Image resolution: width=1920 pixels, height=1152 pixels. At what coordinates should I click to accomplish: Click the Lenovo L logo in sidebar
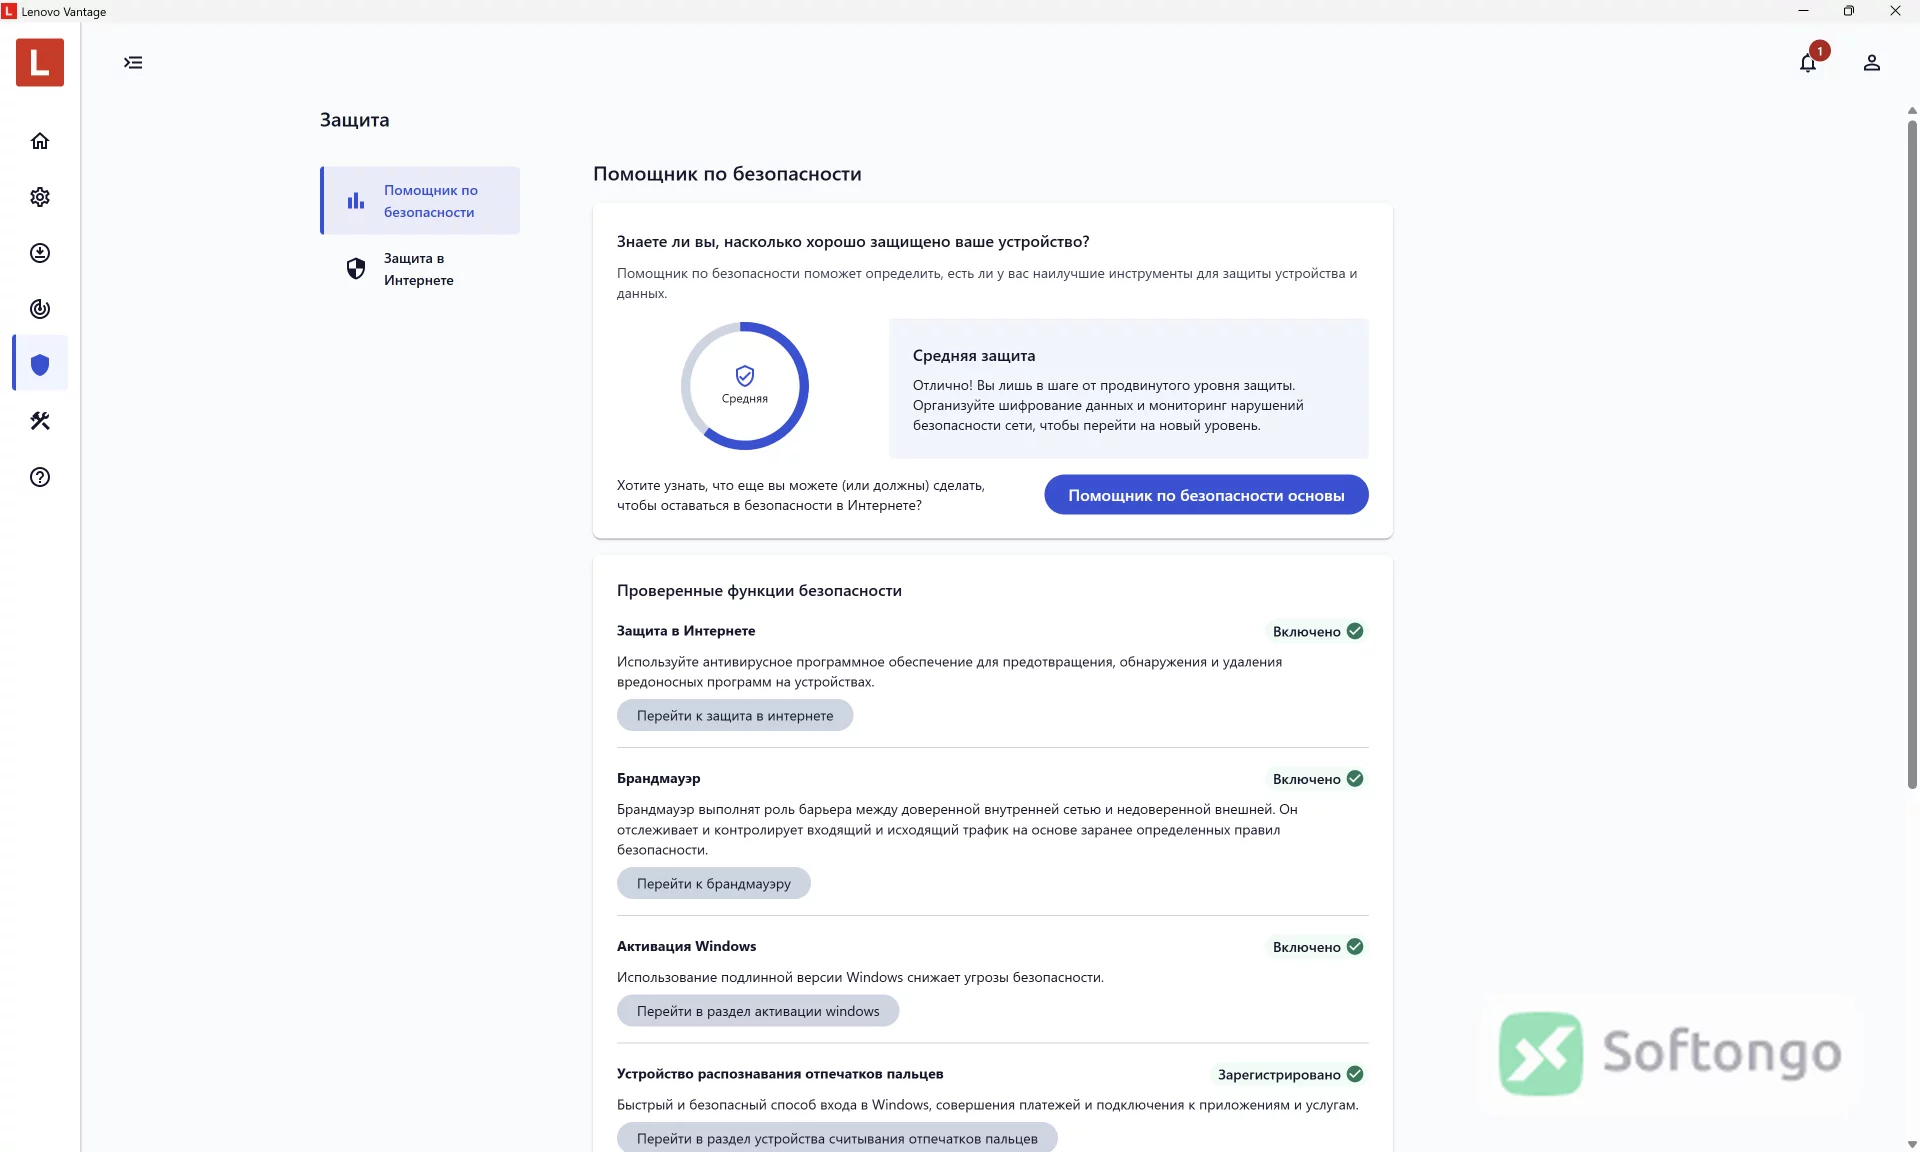point(40,62)
